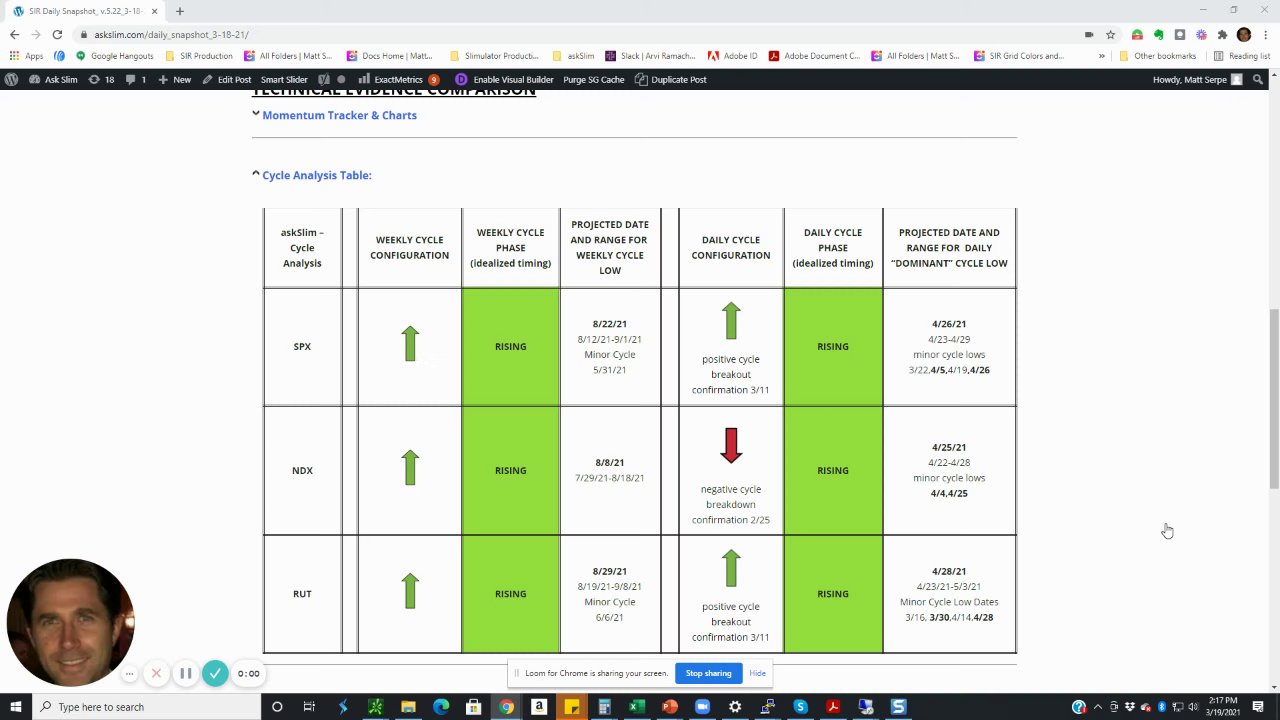
Task: Open Skype from taskbar
Action: coord(800,707)
